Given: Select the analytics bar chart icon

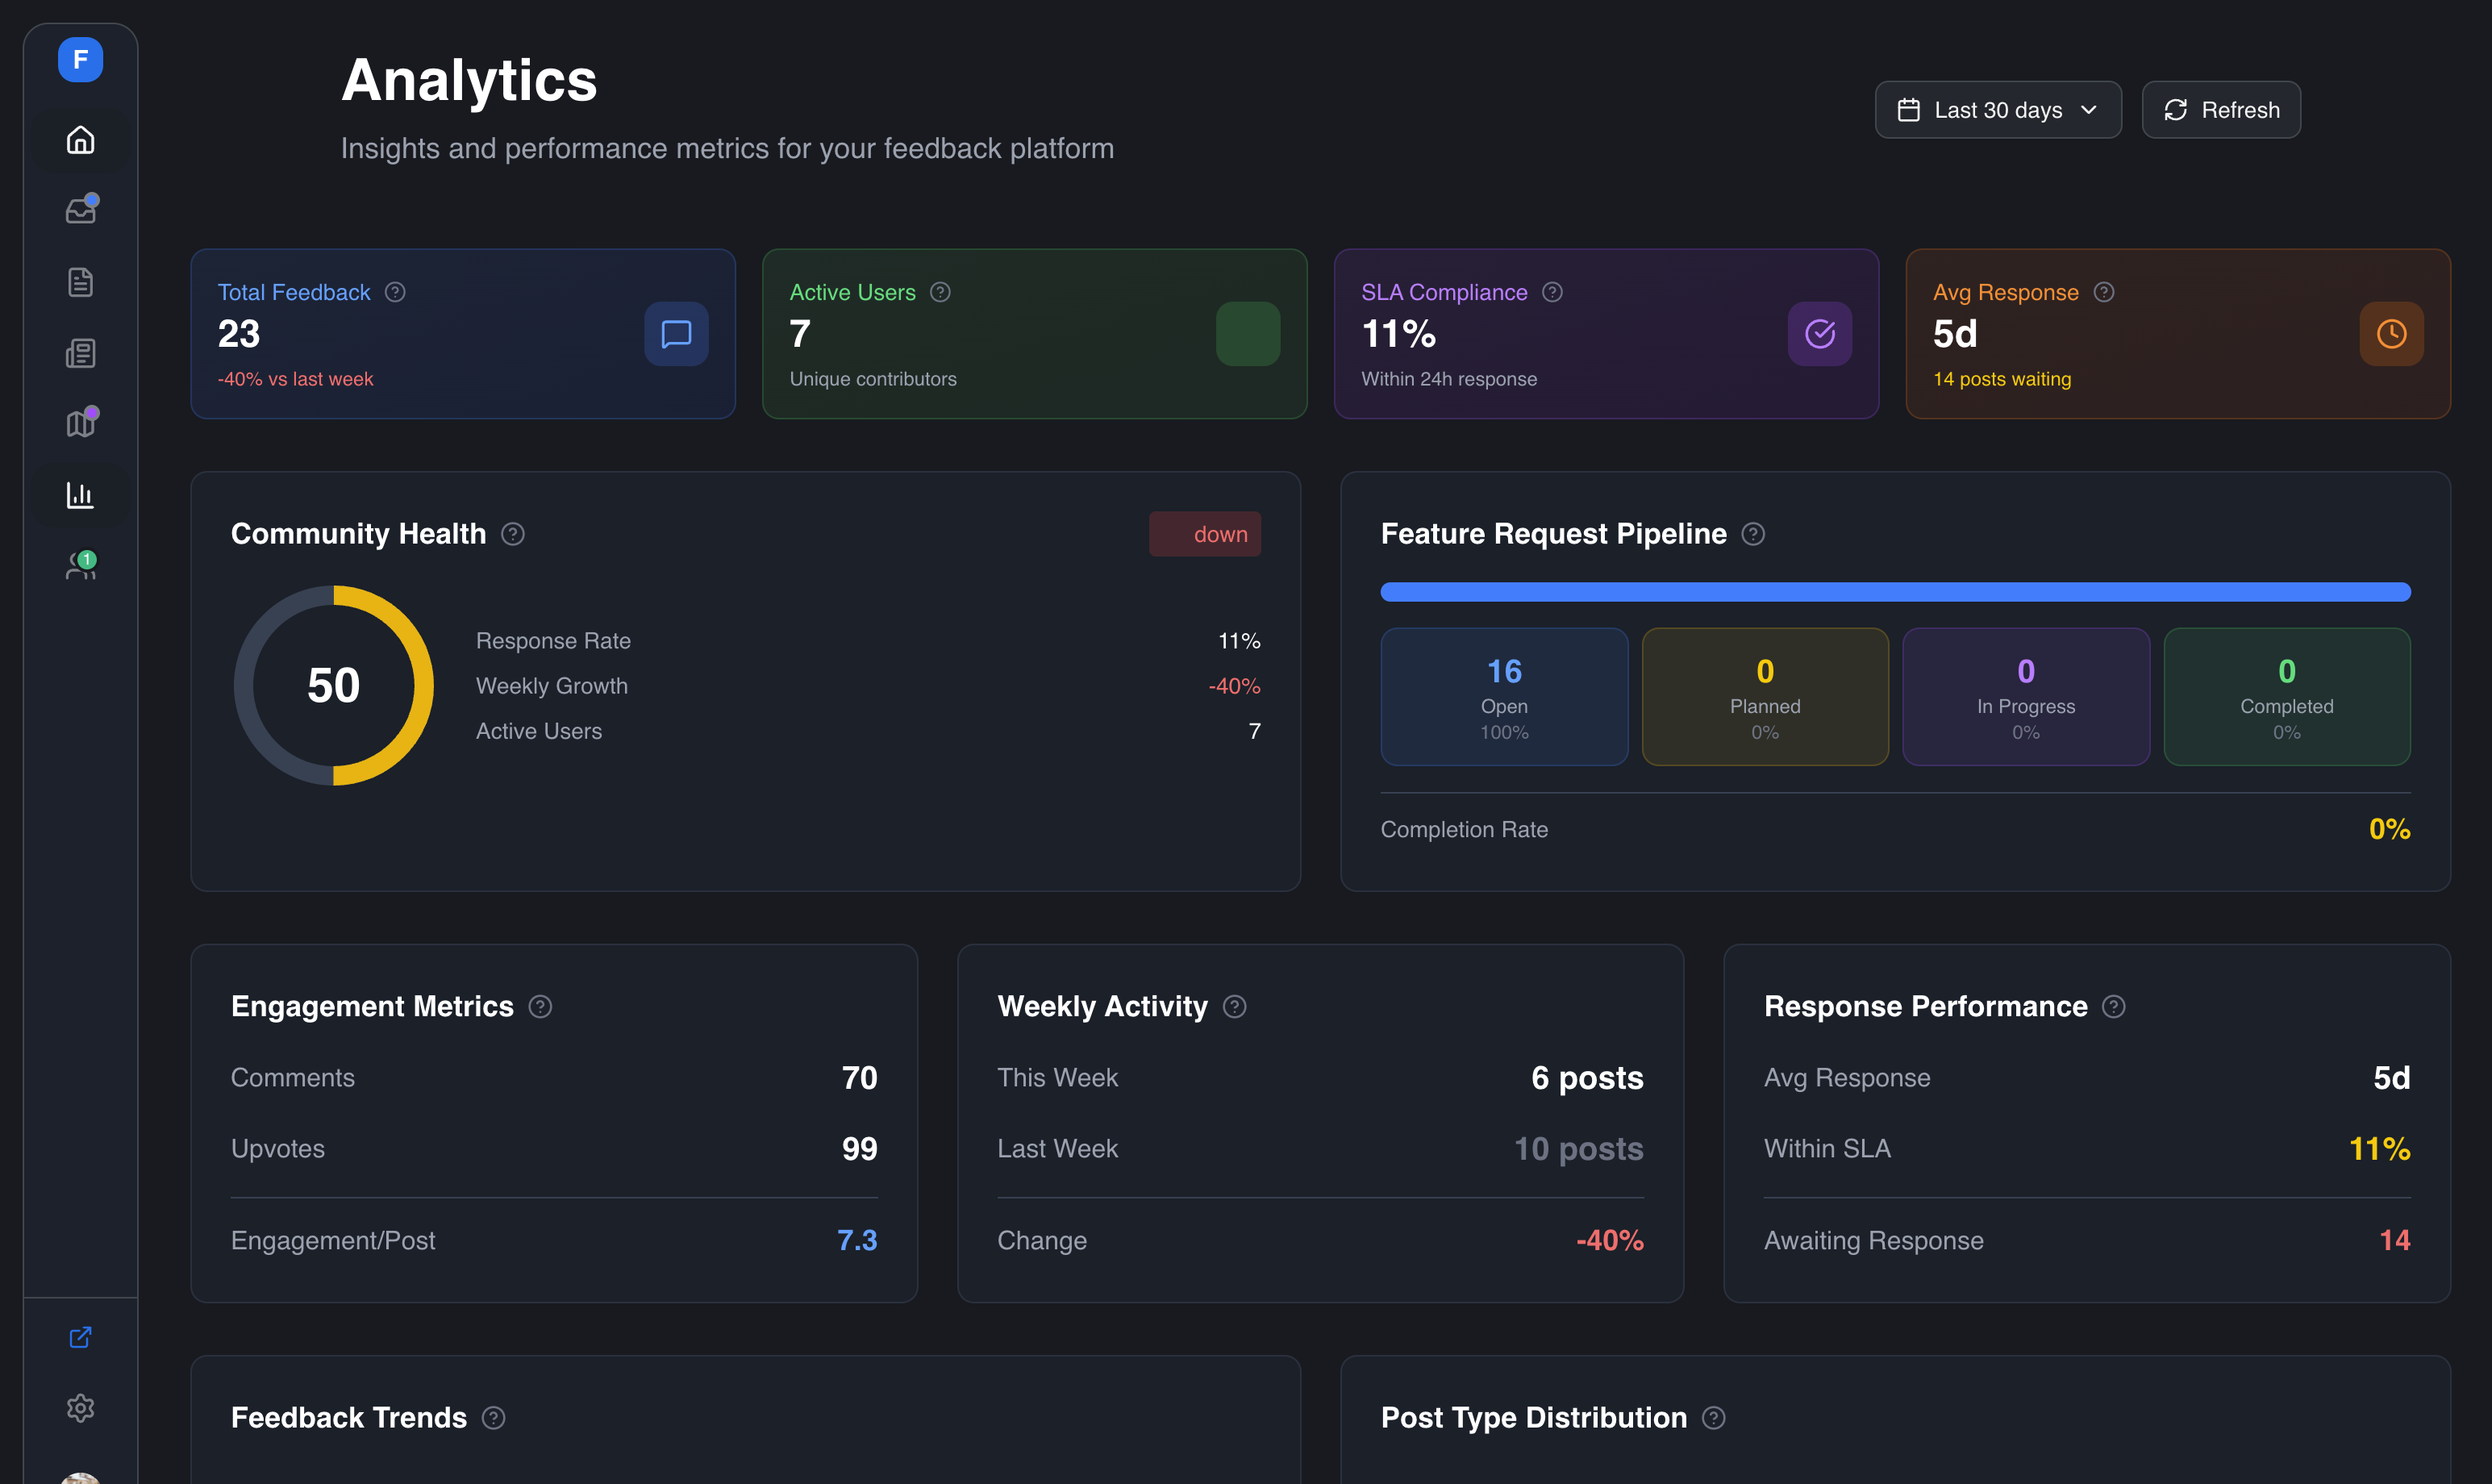Looking at the screenshot, I should click(x=80, y=495).
